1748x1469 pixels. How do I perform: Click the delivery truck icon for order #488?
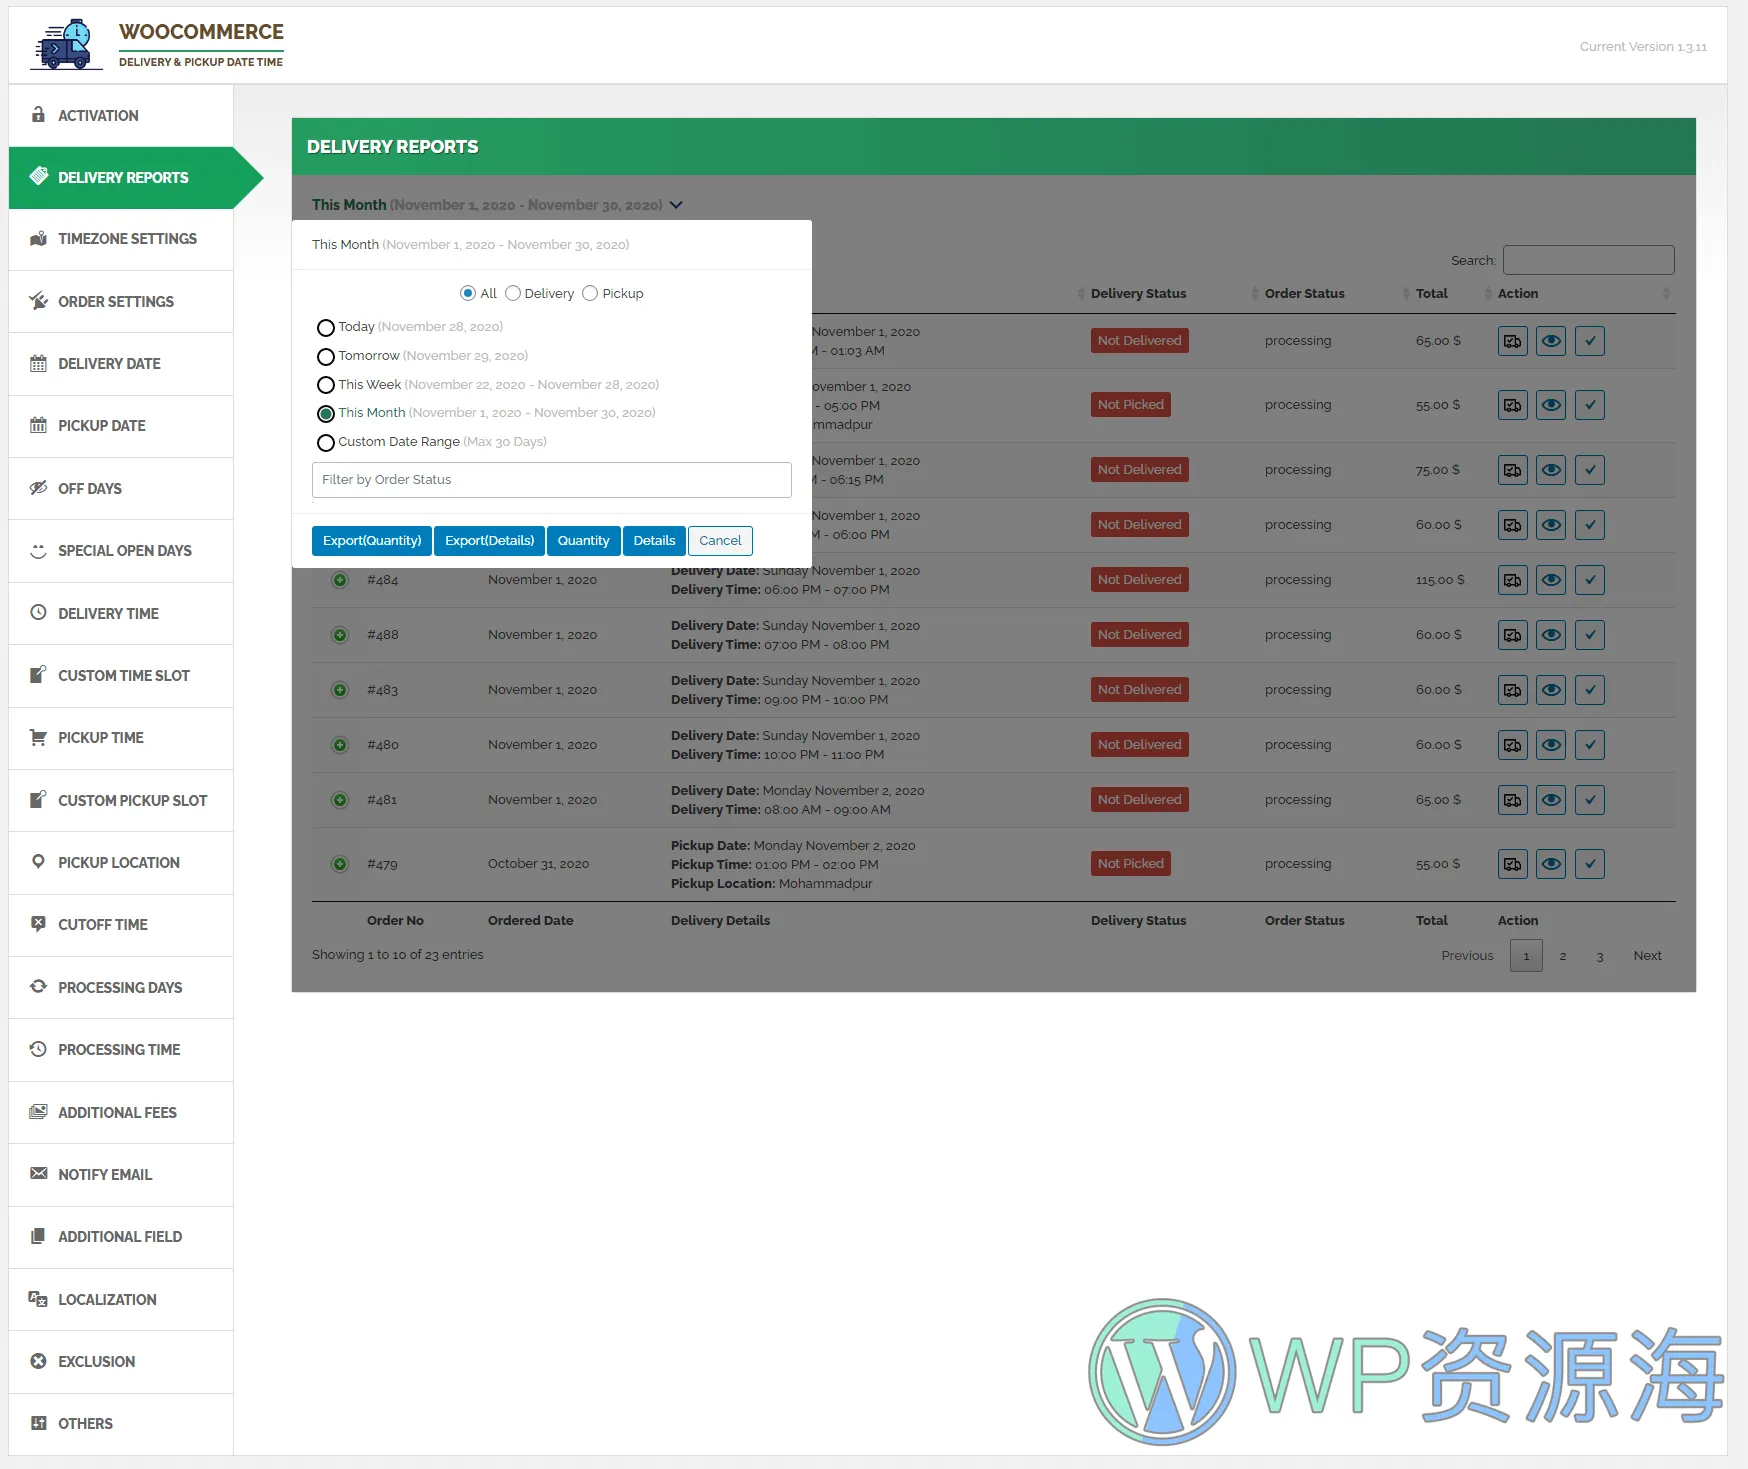[1512, 635]
